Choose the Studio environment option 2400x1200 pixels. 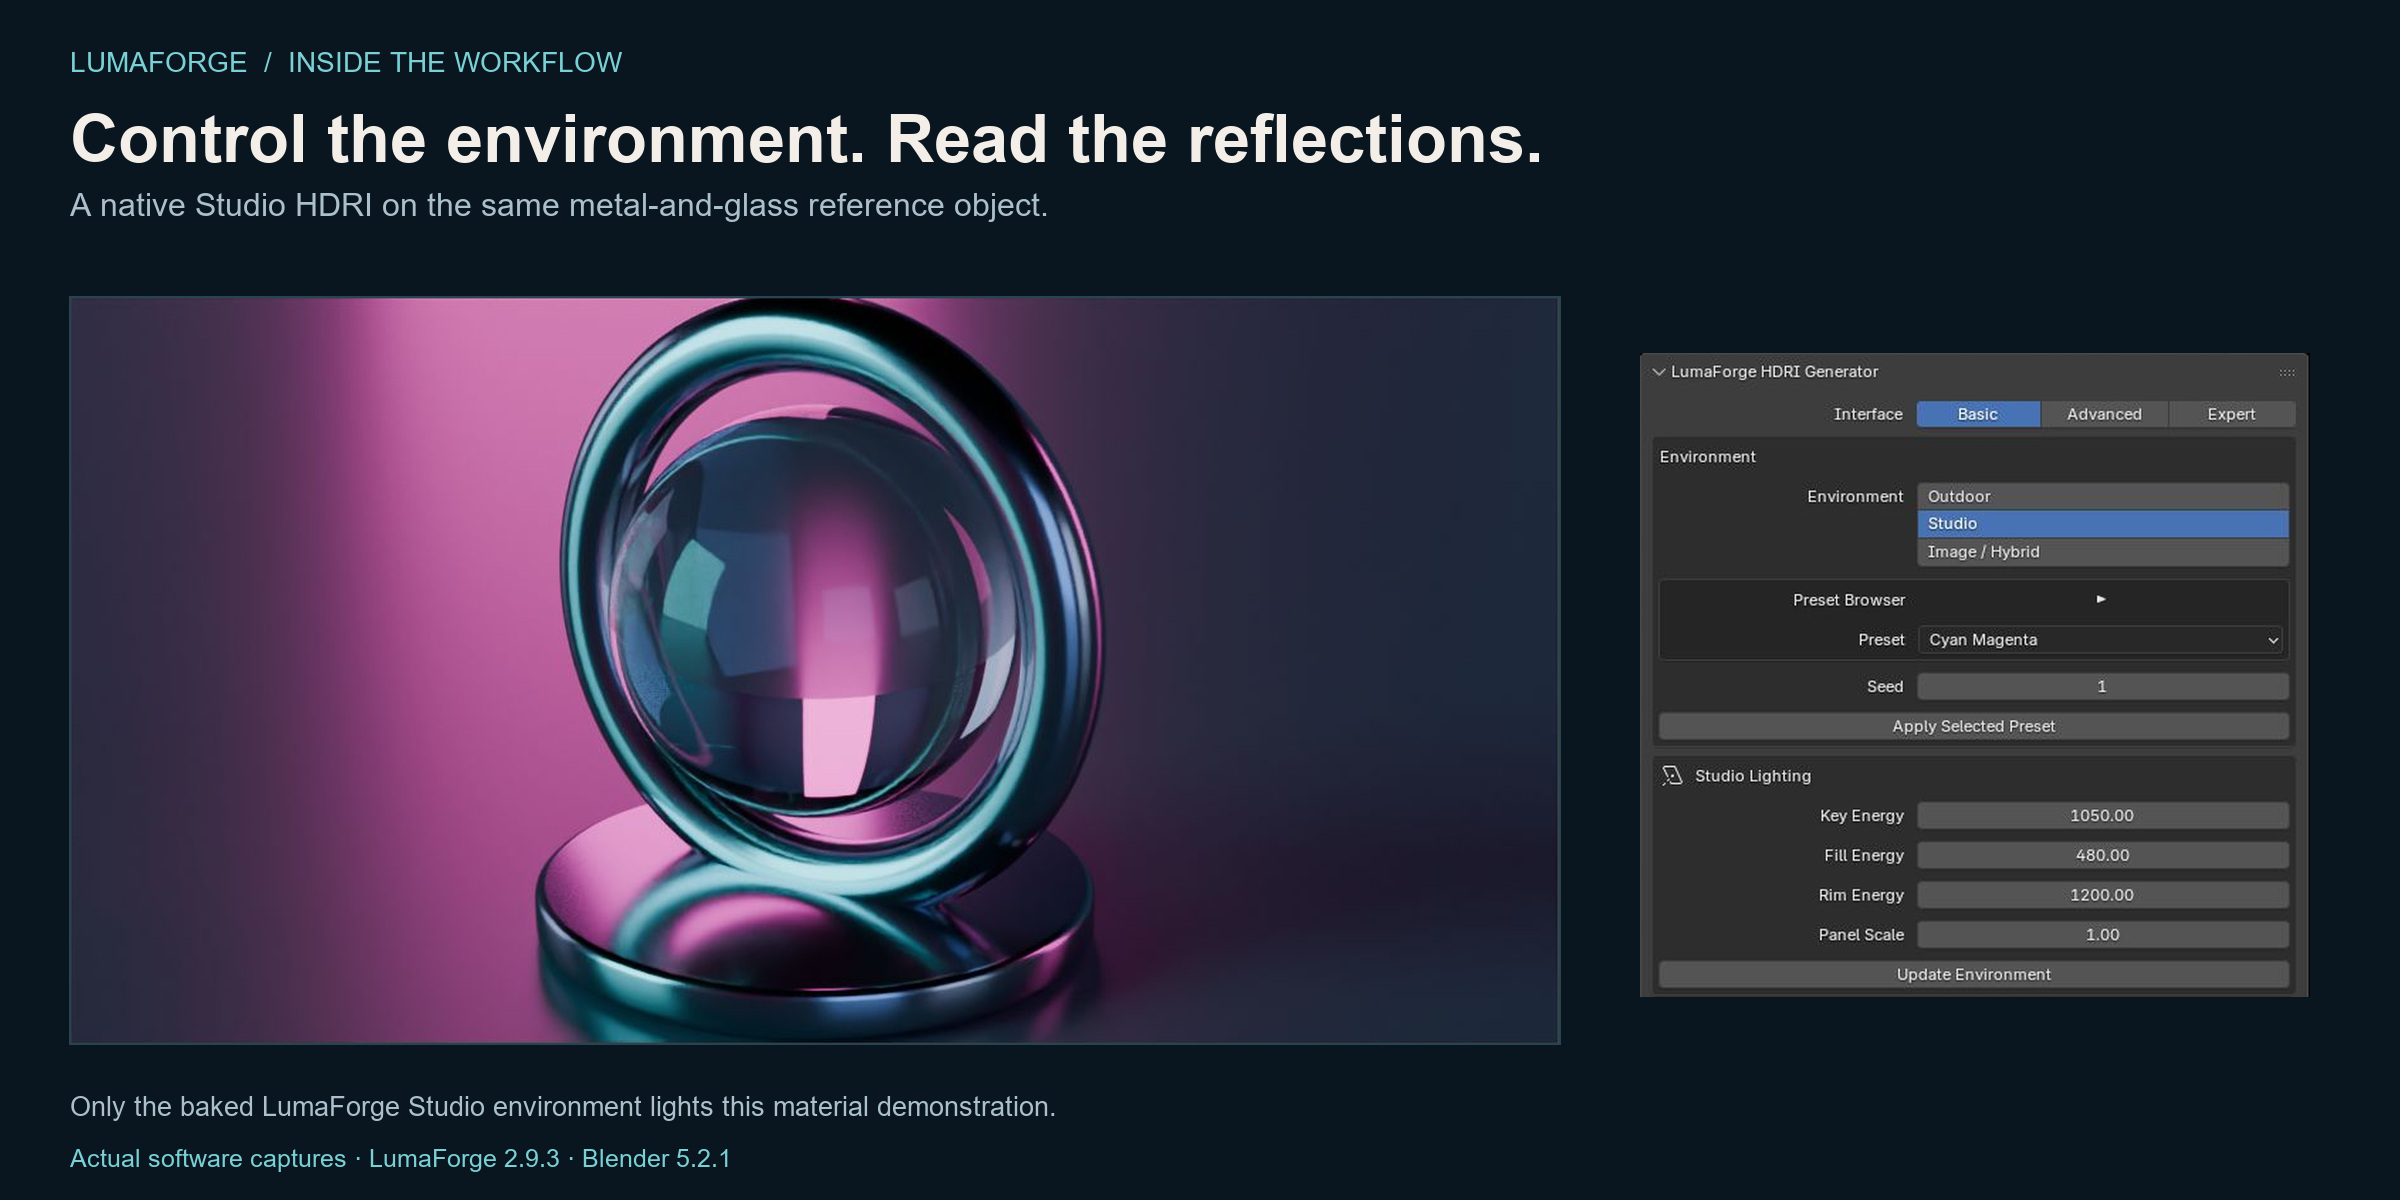coord(2103,524)
